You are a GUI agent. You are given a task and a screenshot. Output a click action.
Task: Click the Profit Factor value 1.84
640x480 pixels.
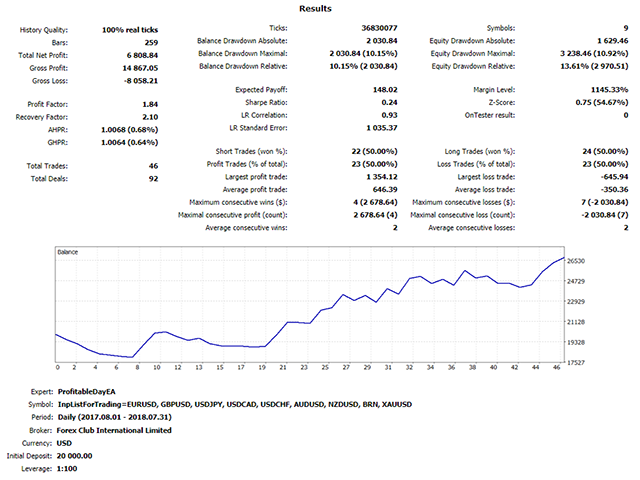(150, 104)
